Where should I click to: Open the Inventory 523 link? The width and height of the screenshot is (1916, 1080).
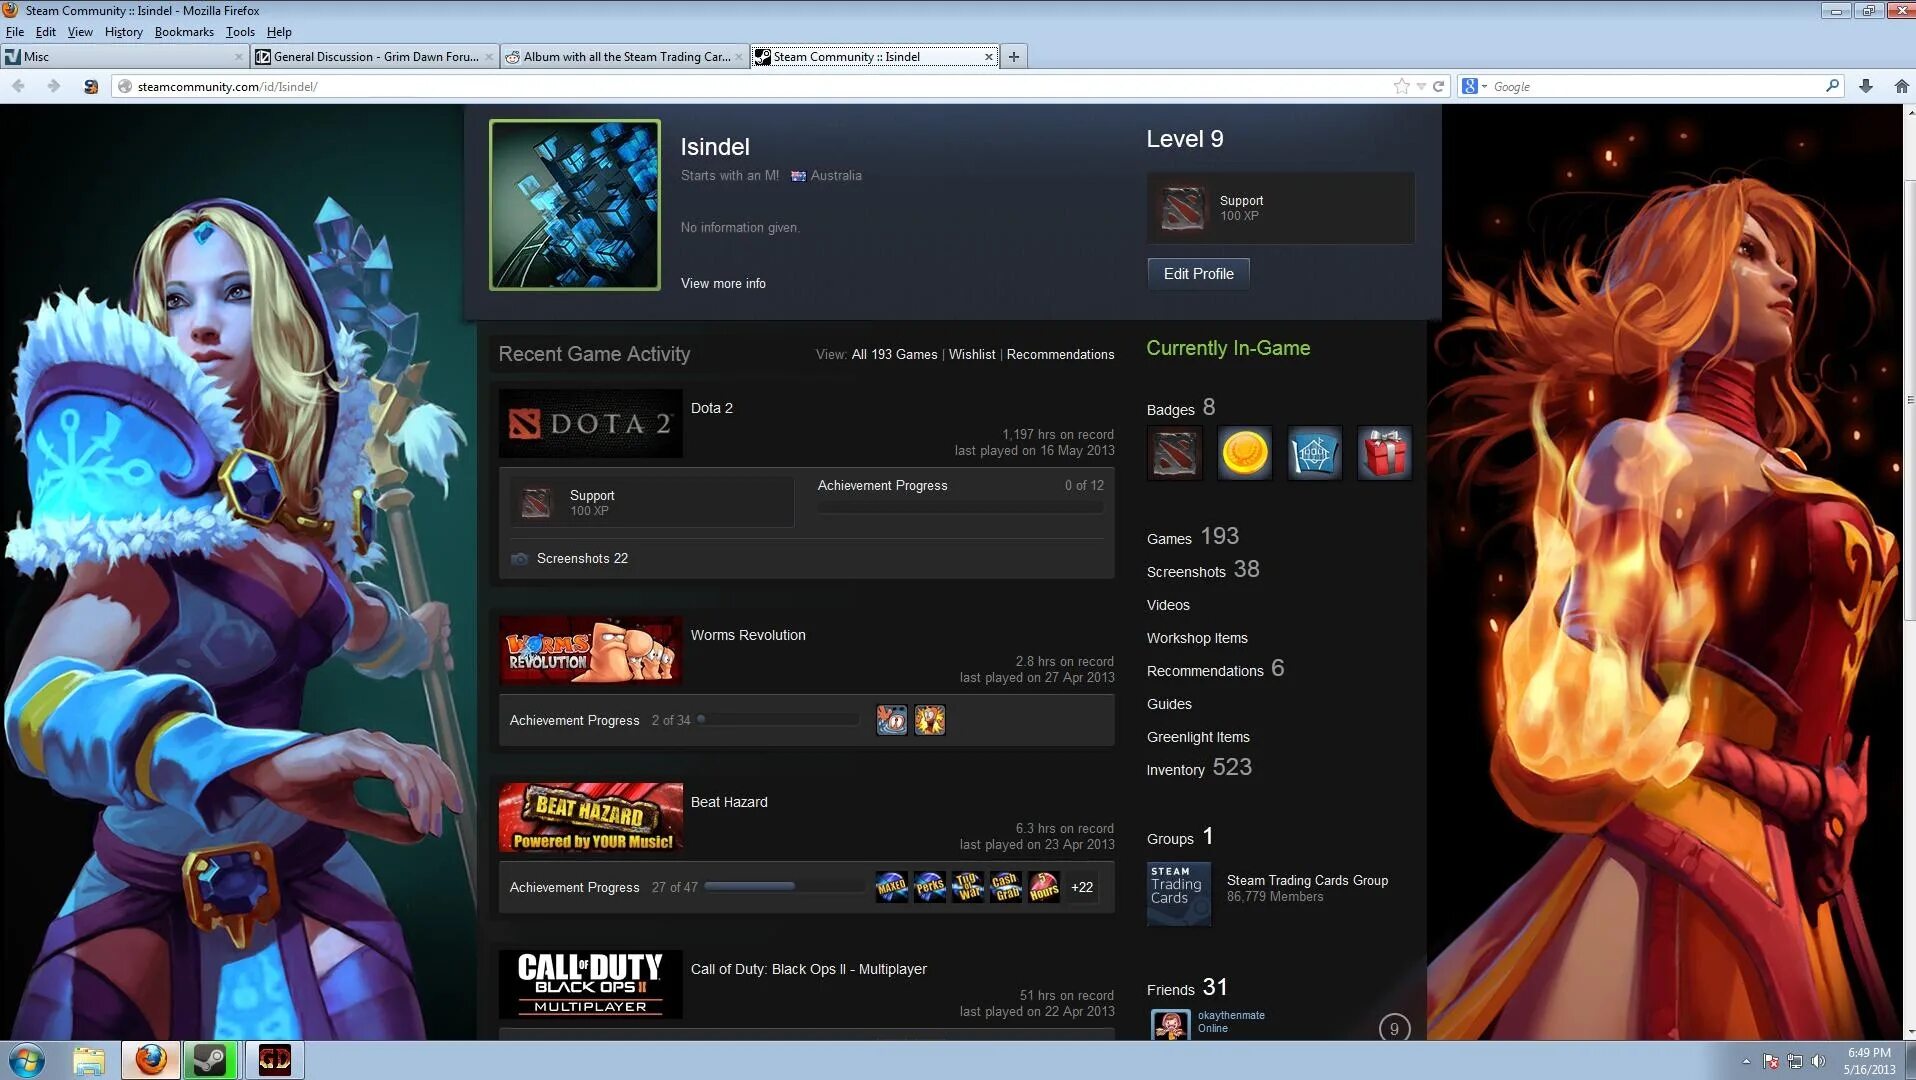coord(1199,768)
